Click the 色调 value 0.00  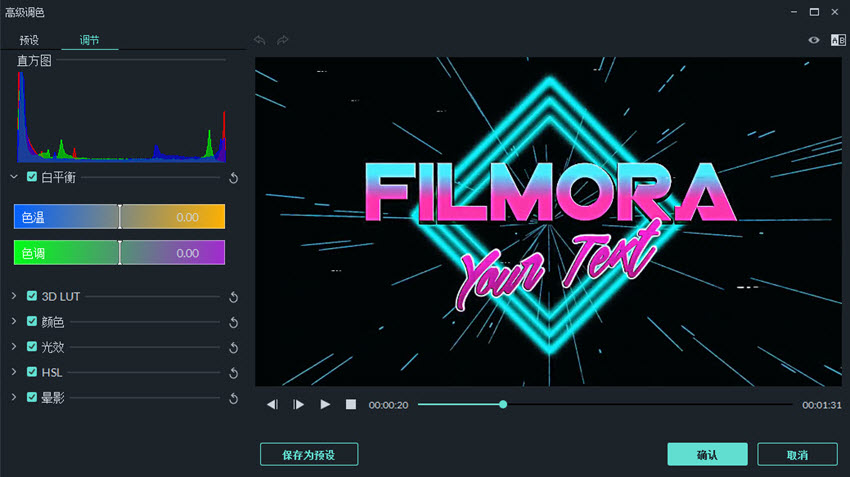coord(188,253)
